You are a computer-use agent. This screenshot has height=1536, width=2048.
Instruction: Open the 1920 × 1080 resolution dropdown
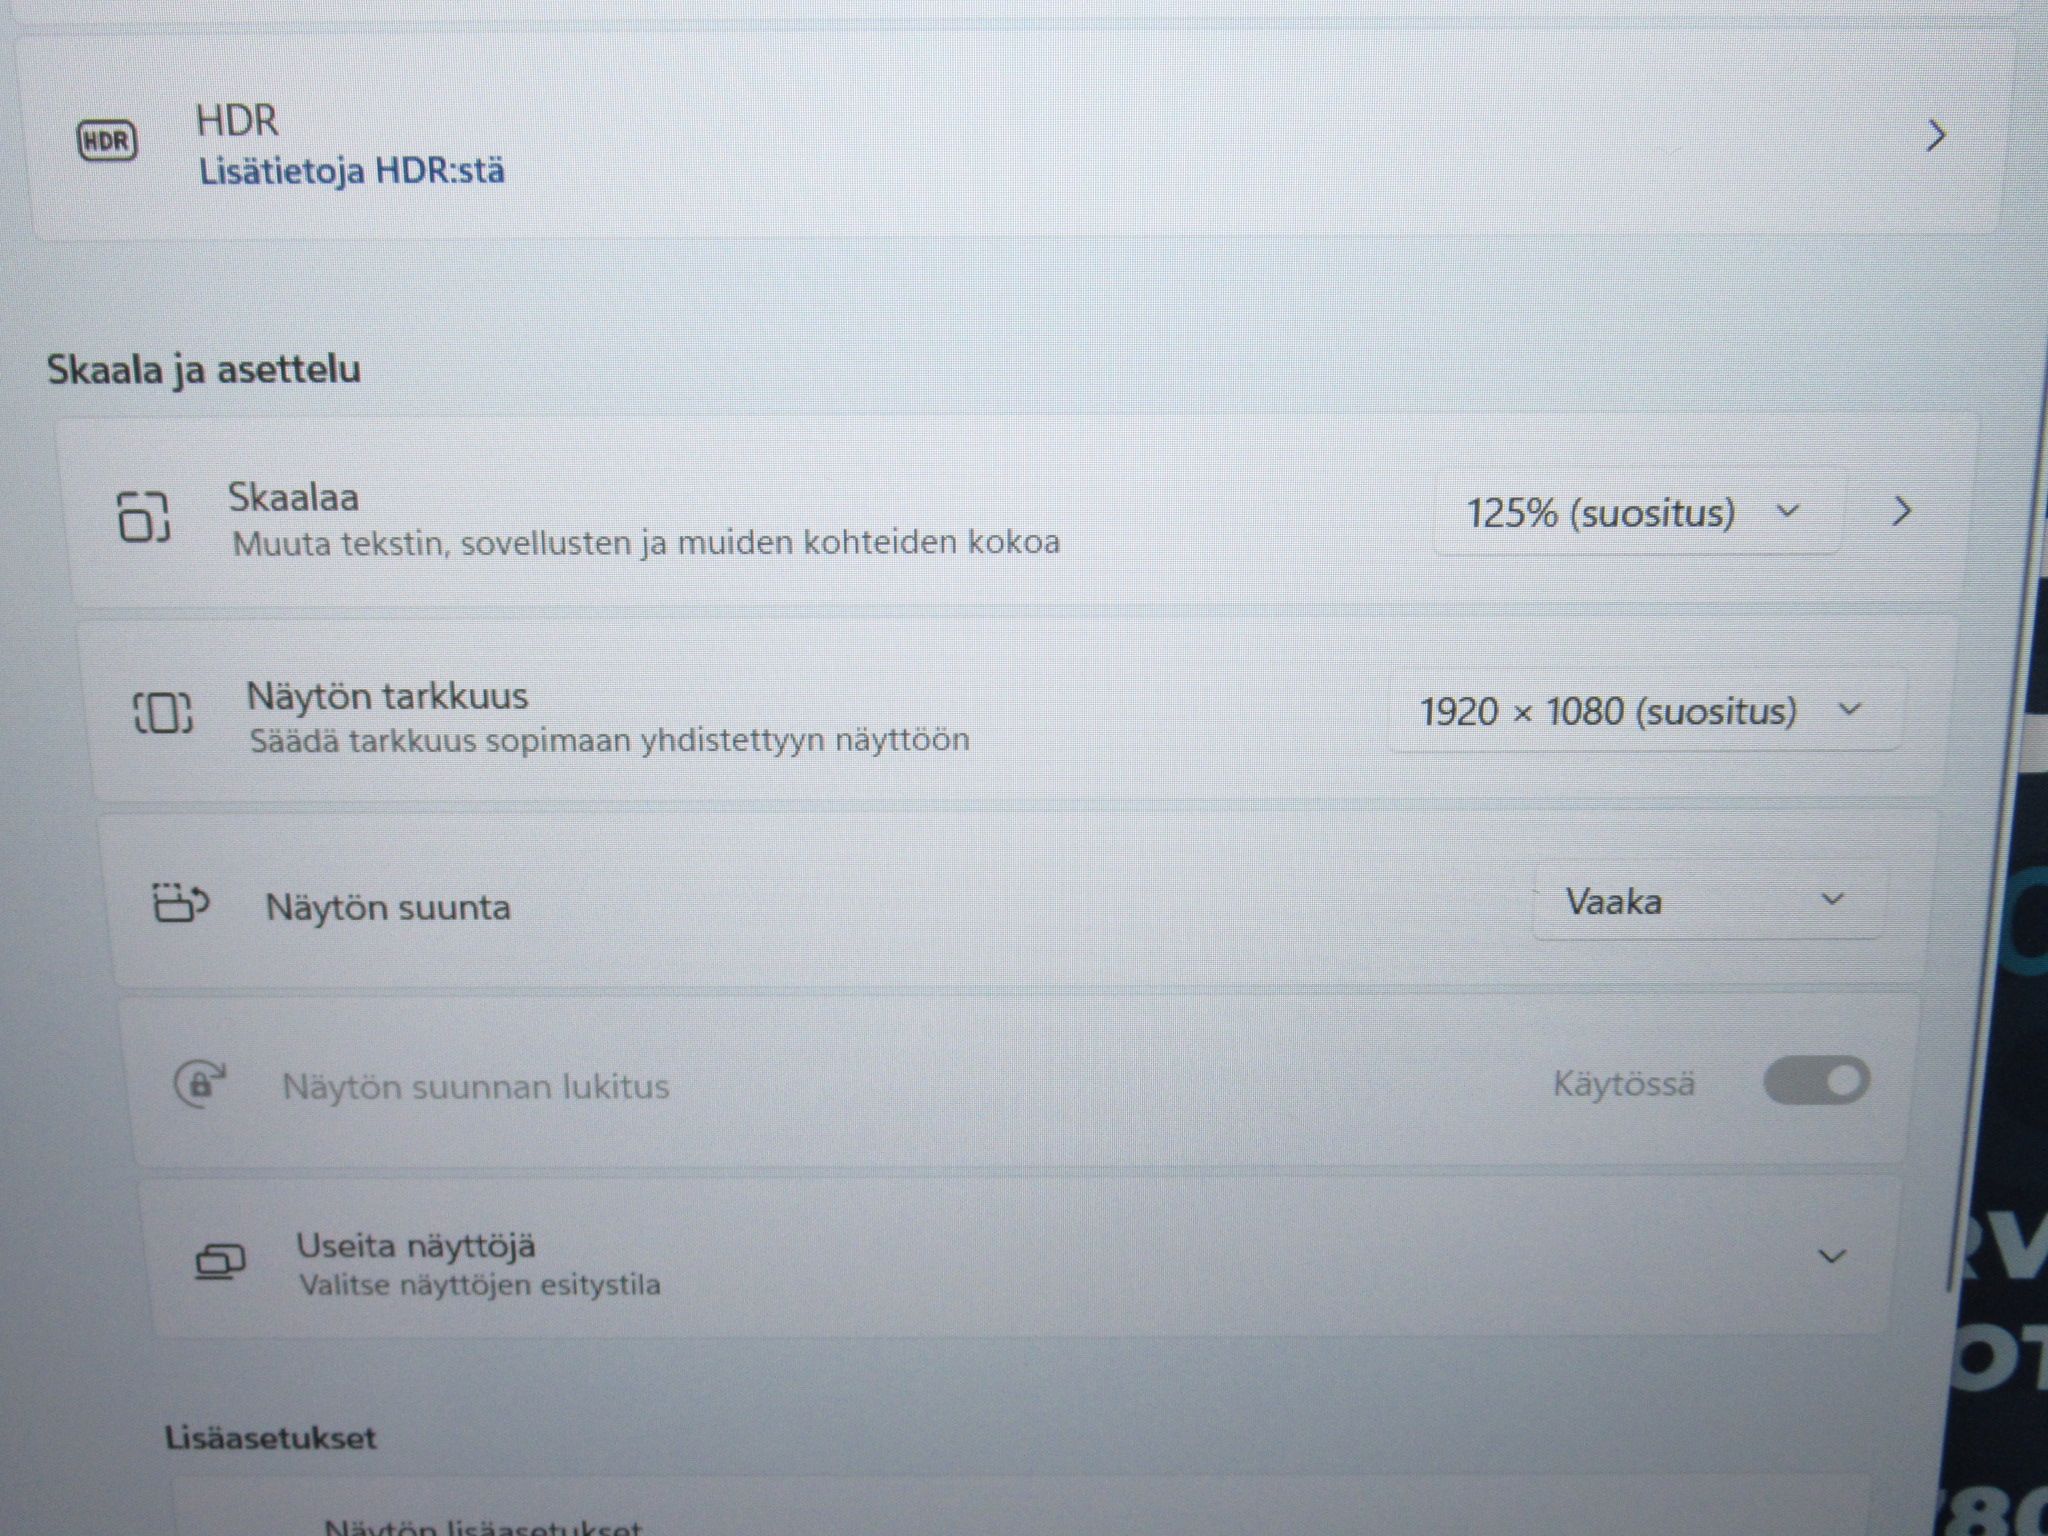pyautogui.click(x=1644, y=711)
